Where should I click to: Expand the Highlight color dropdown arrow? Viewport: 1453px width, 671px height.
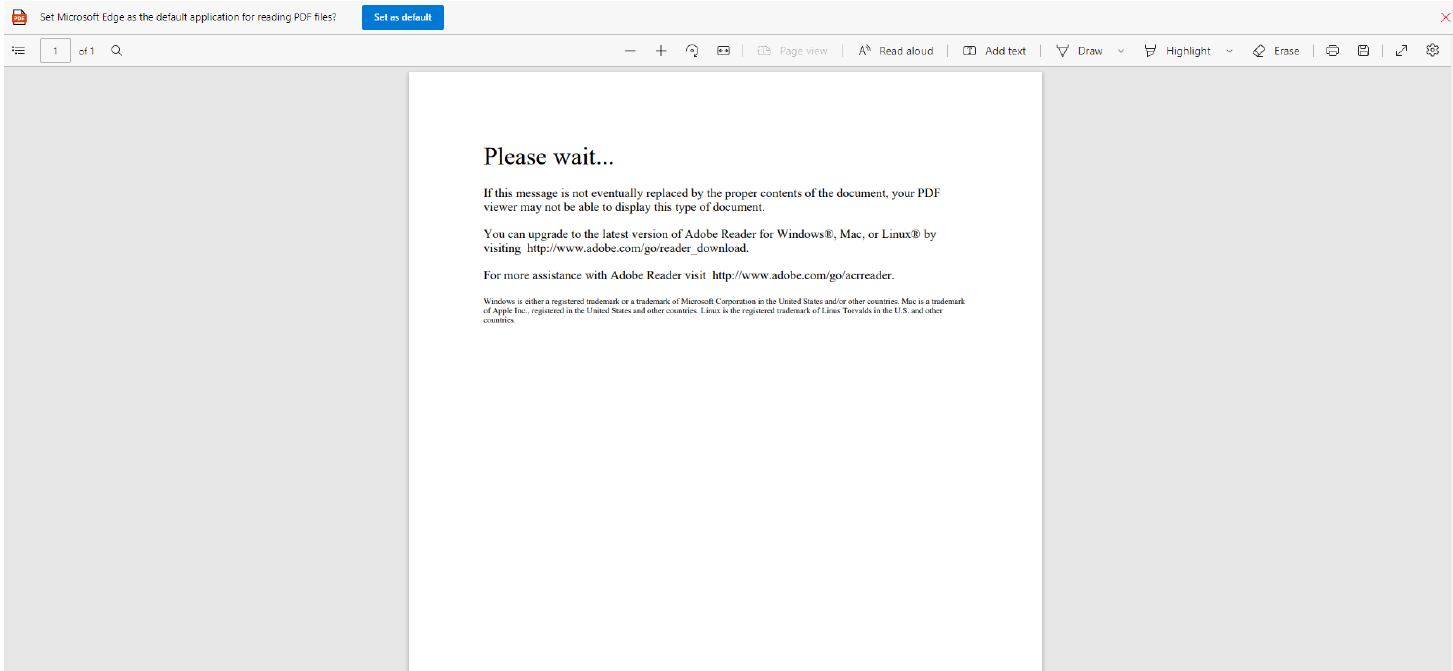pyautogui.click(x=1229, y=51)
